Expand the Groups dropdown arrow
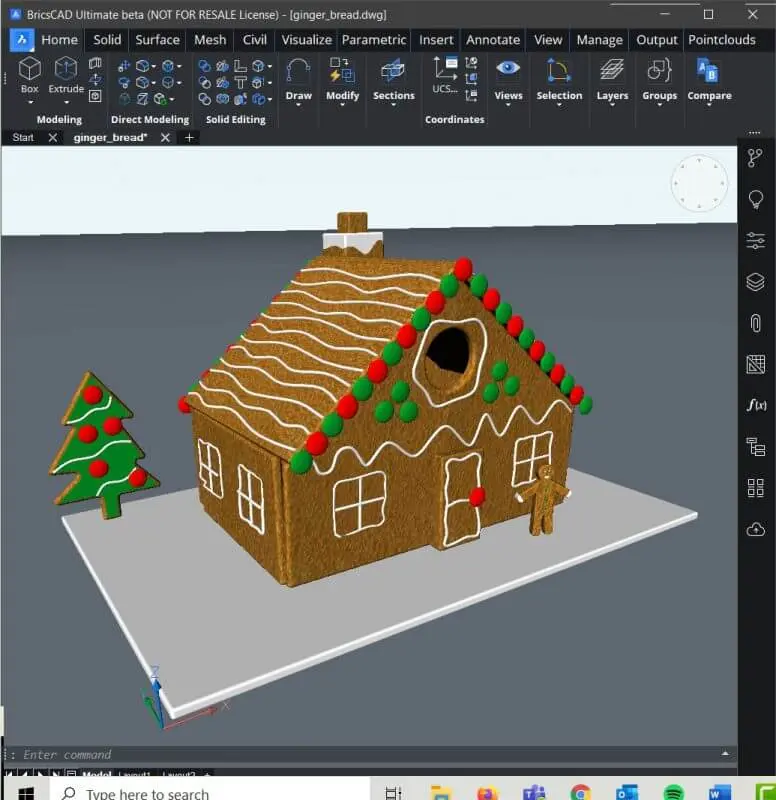Viewport: 776px width, 800px height. tap(659, 105)
